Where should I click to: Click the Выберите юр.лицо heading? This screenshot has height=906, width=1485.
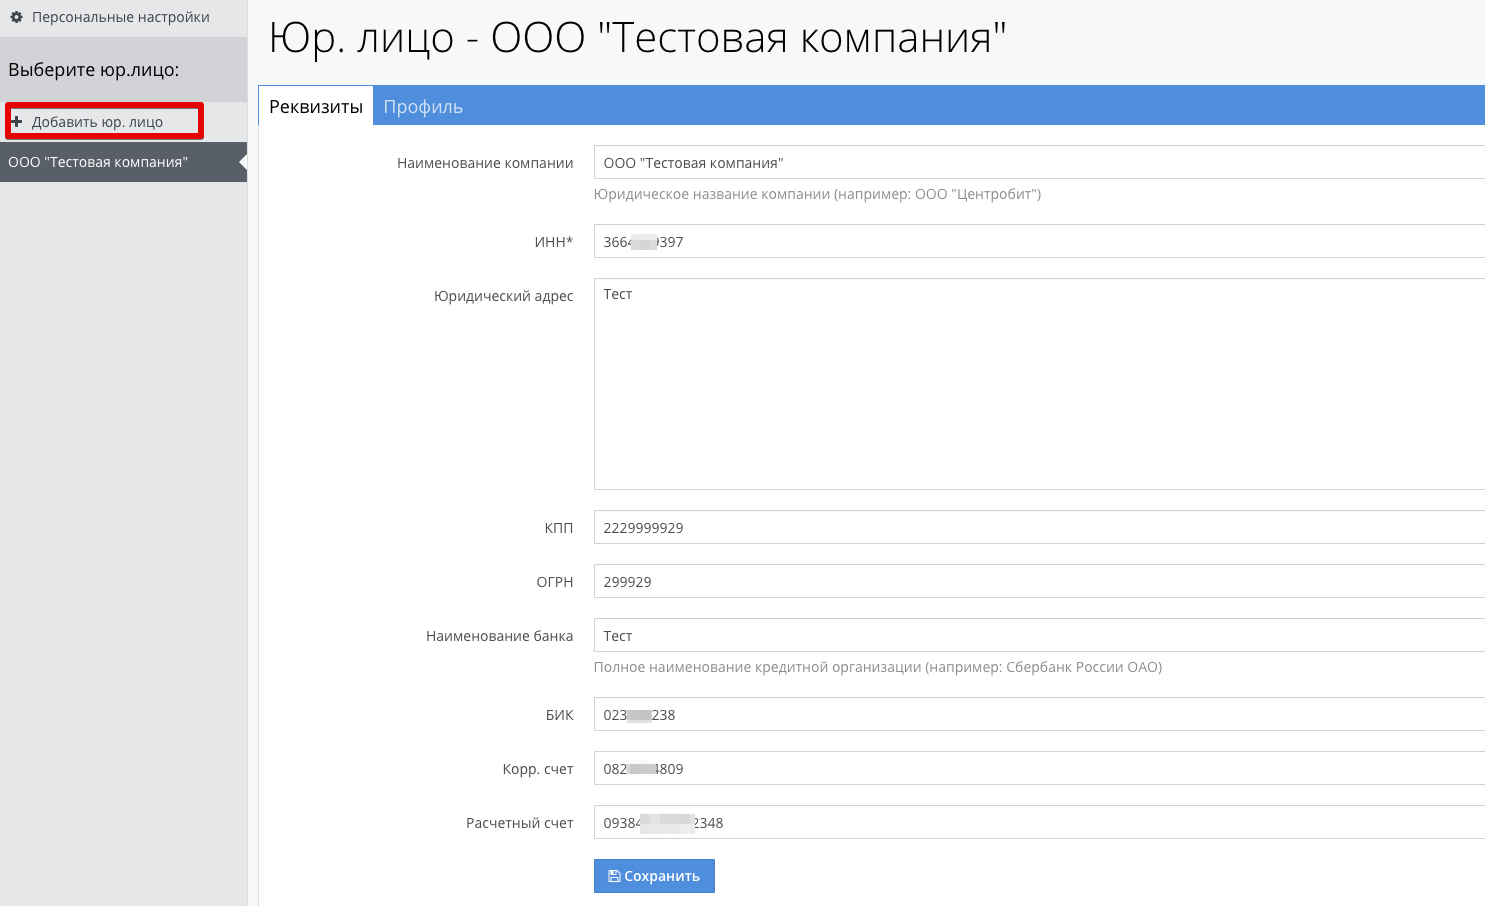94,70
